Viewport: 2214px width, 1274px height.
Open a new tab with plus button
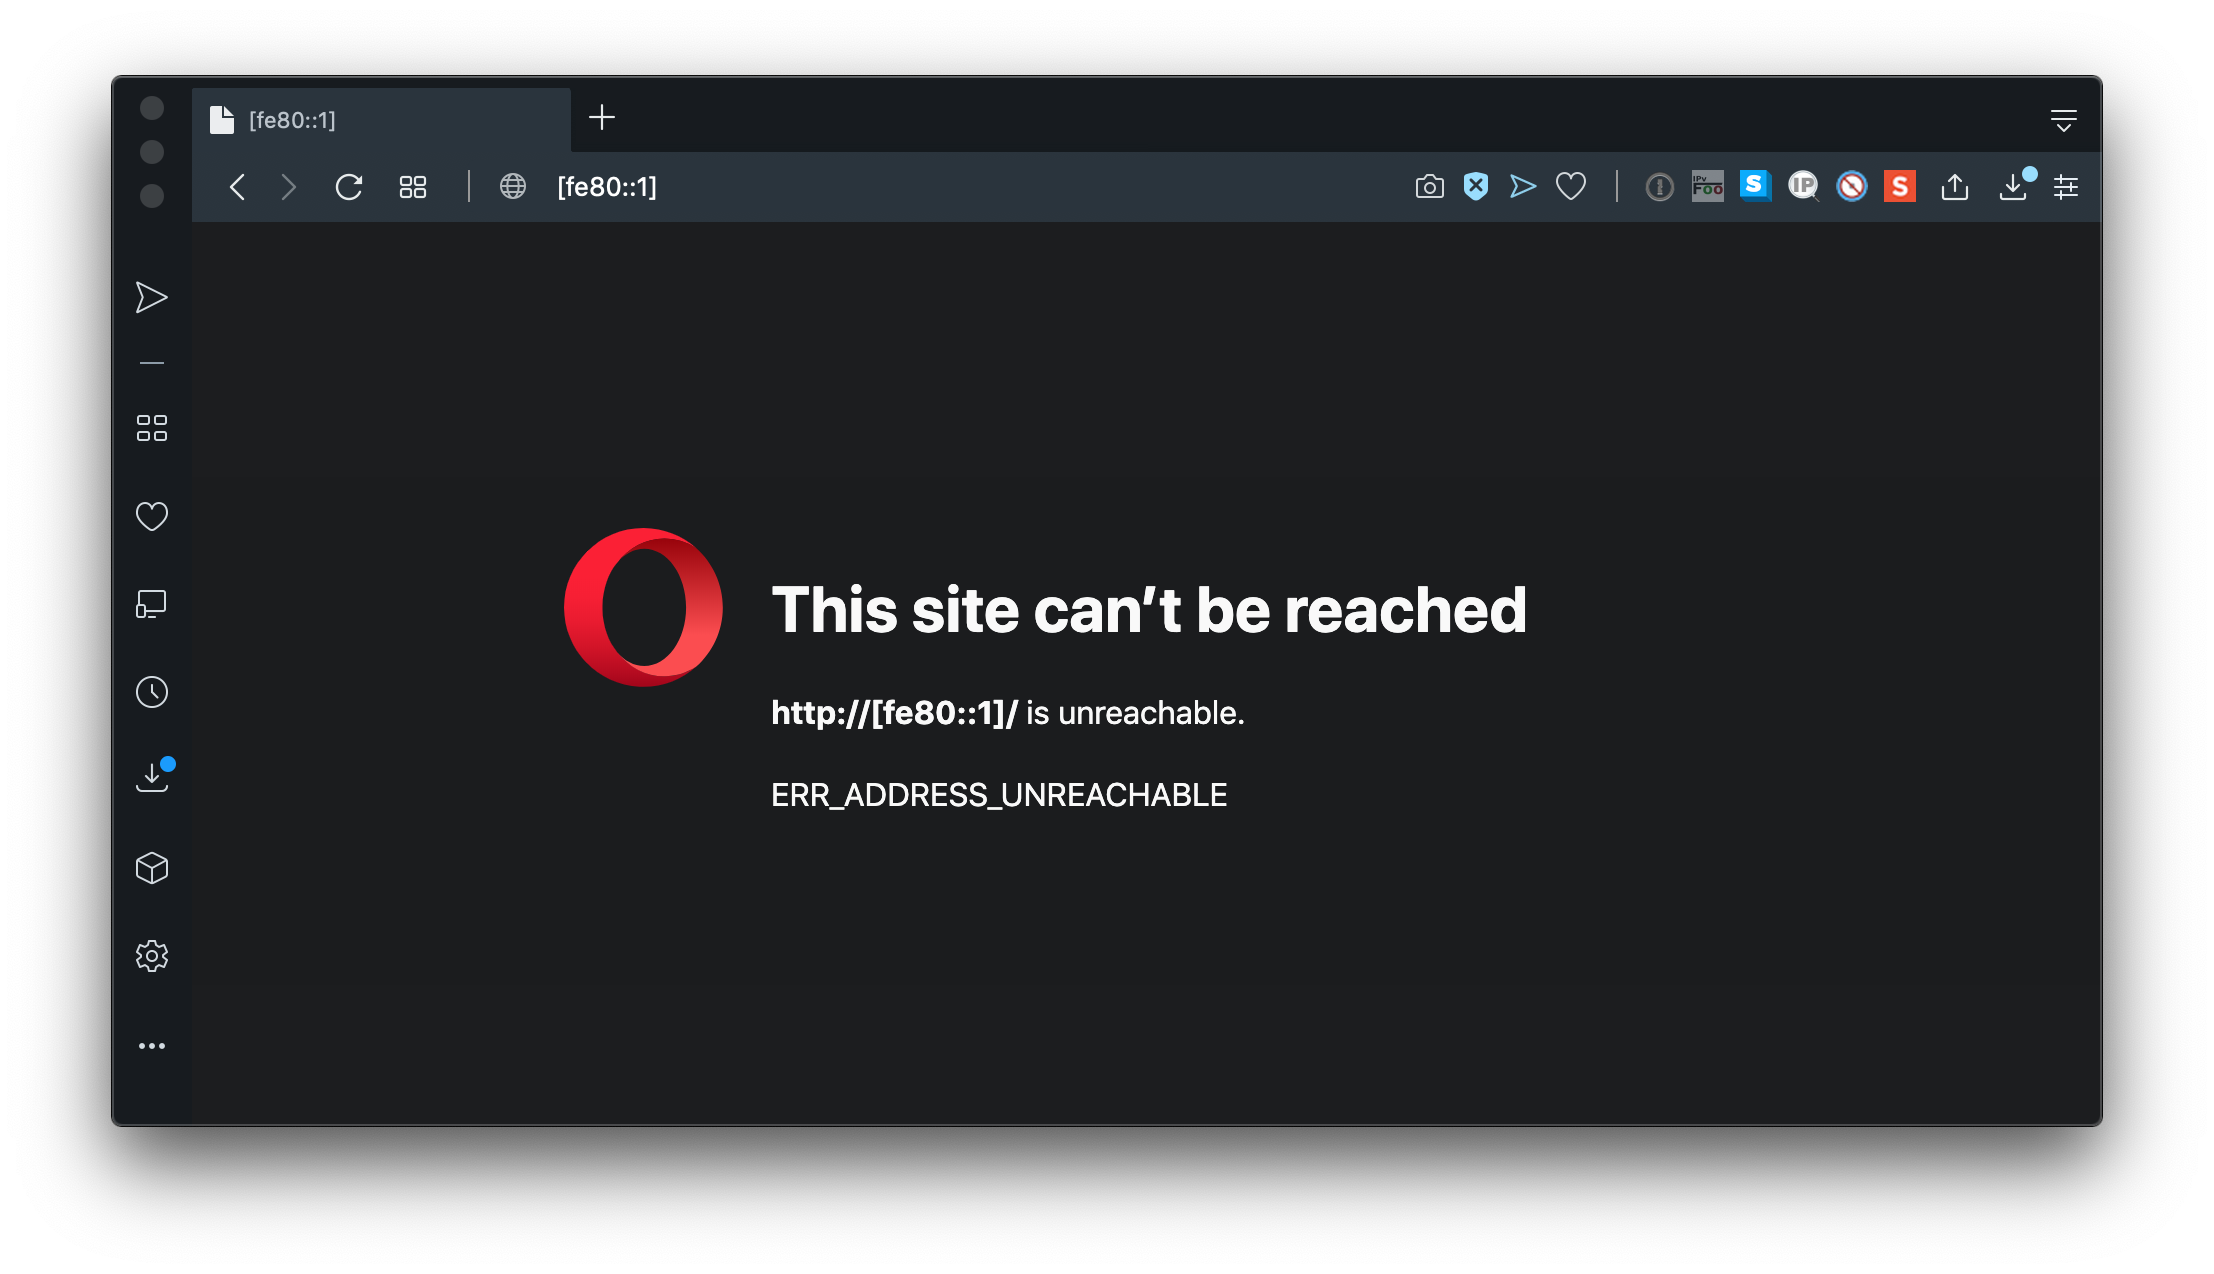tap(602, 118)
